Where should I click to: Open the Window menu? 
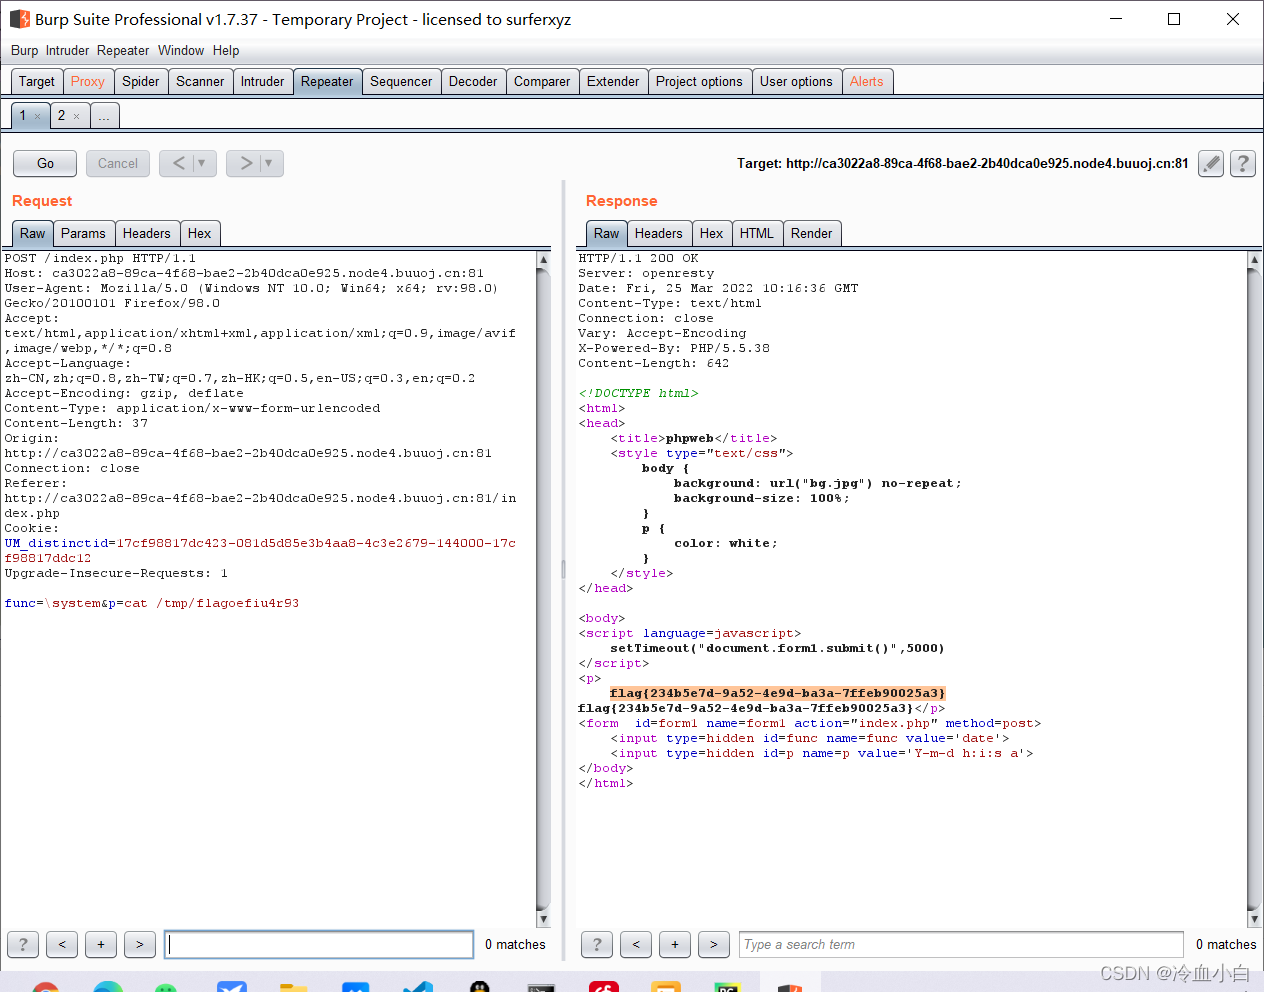[x=181, y=50]
